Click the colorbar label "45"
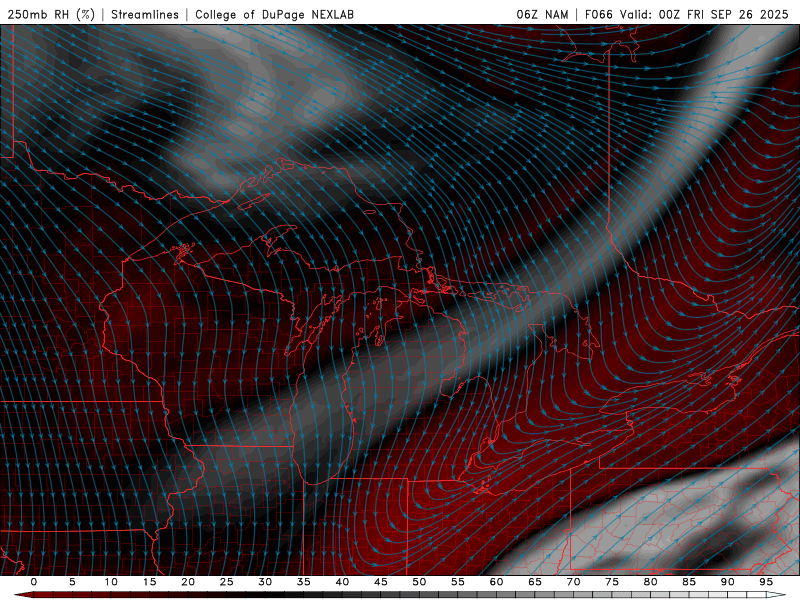 tap(381, 582)
